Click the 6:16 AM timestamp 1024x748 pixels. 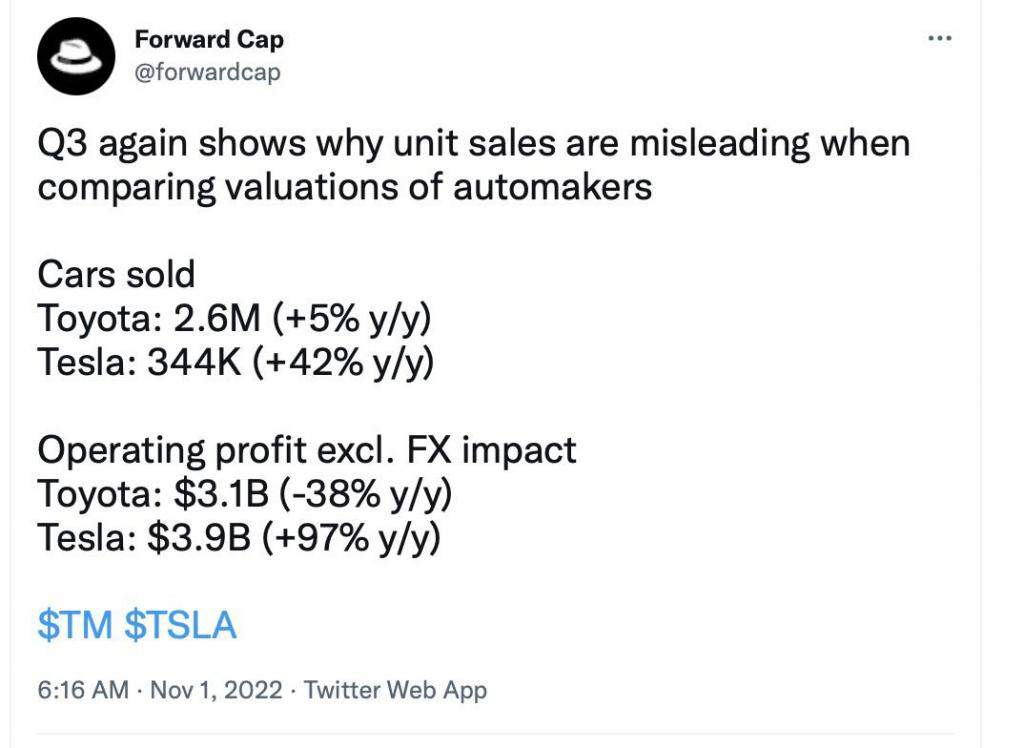83,690
